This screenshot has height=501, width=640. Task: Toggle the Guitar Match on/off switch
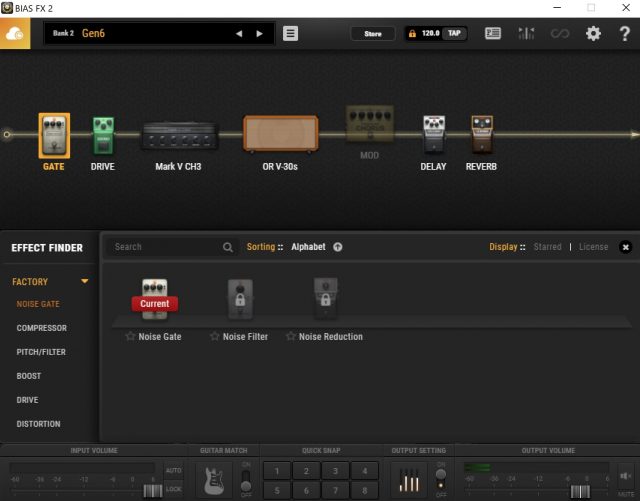click(x=246, y=480)
